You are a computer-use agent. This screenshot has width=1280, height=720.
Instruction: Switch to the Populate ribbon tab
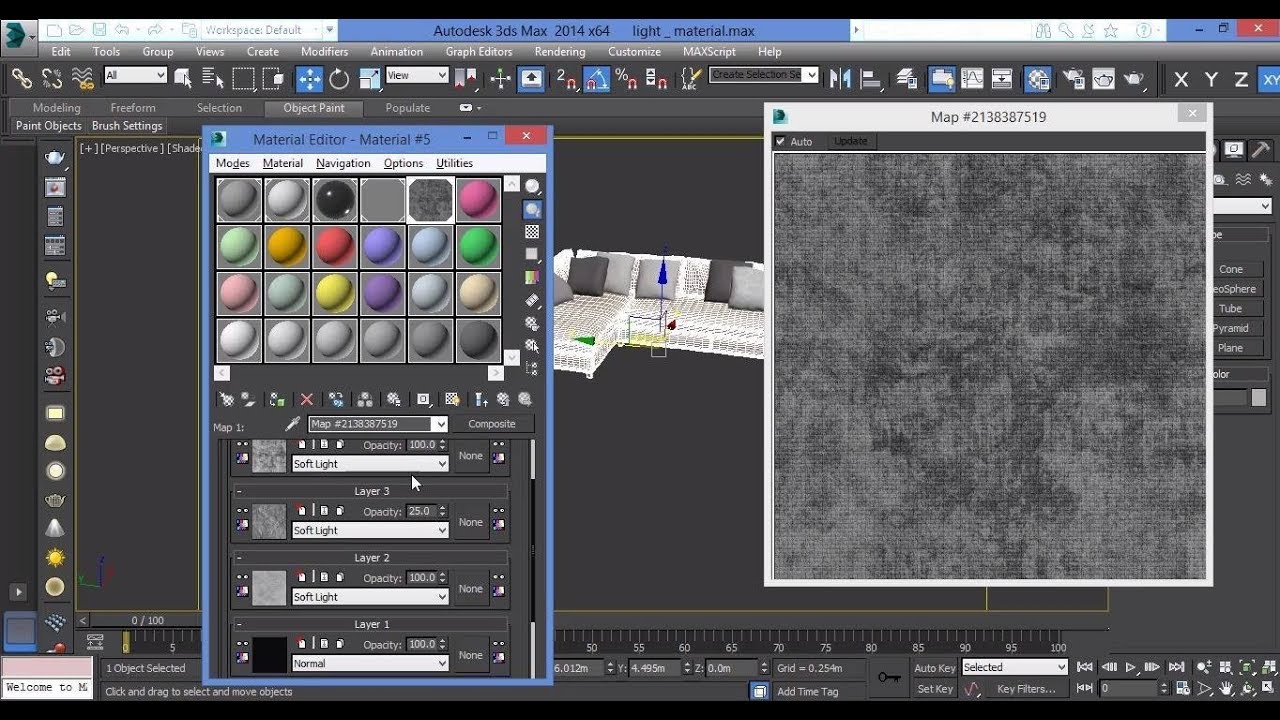pyautogui.click(x=408, y=108)
